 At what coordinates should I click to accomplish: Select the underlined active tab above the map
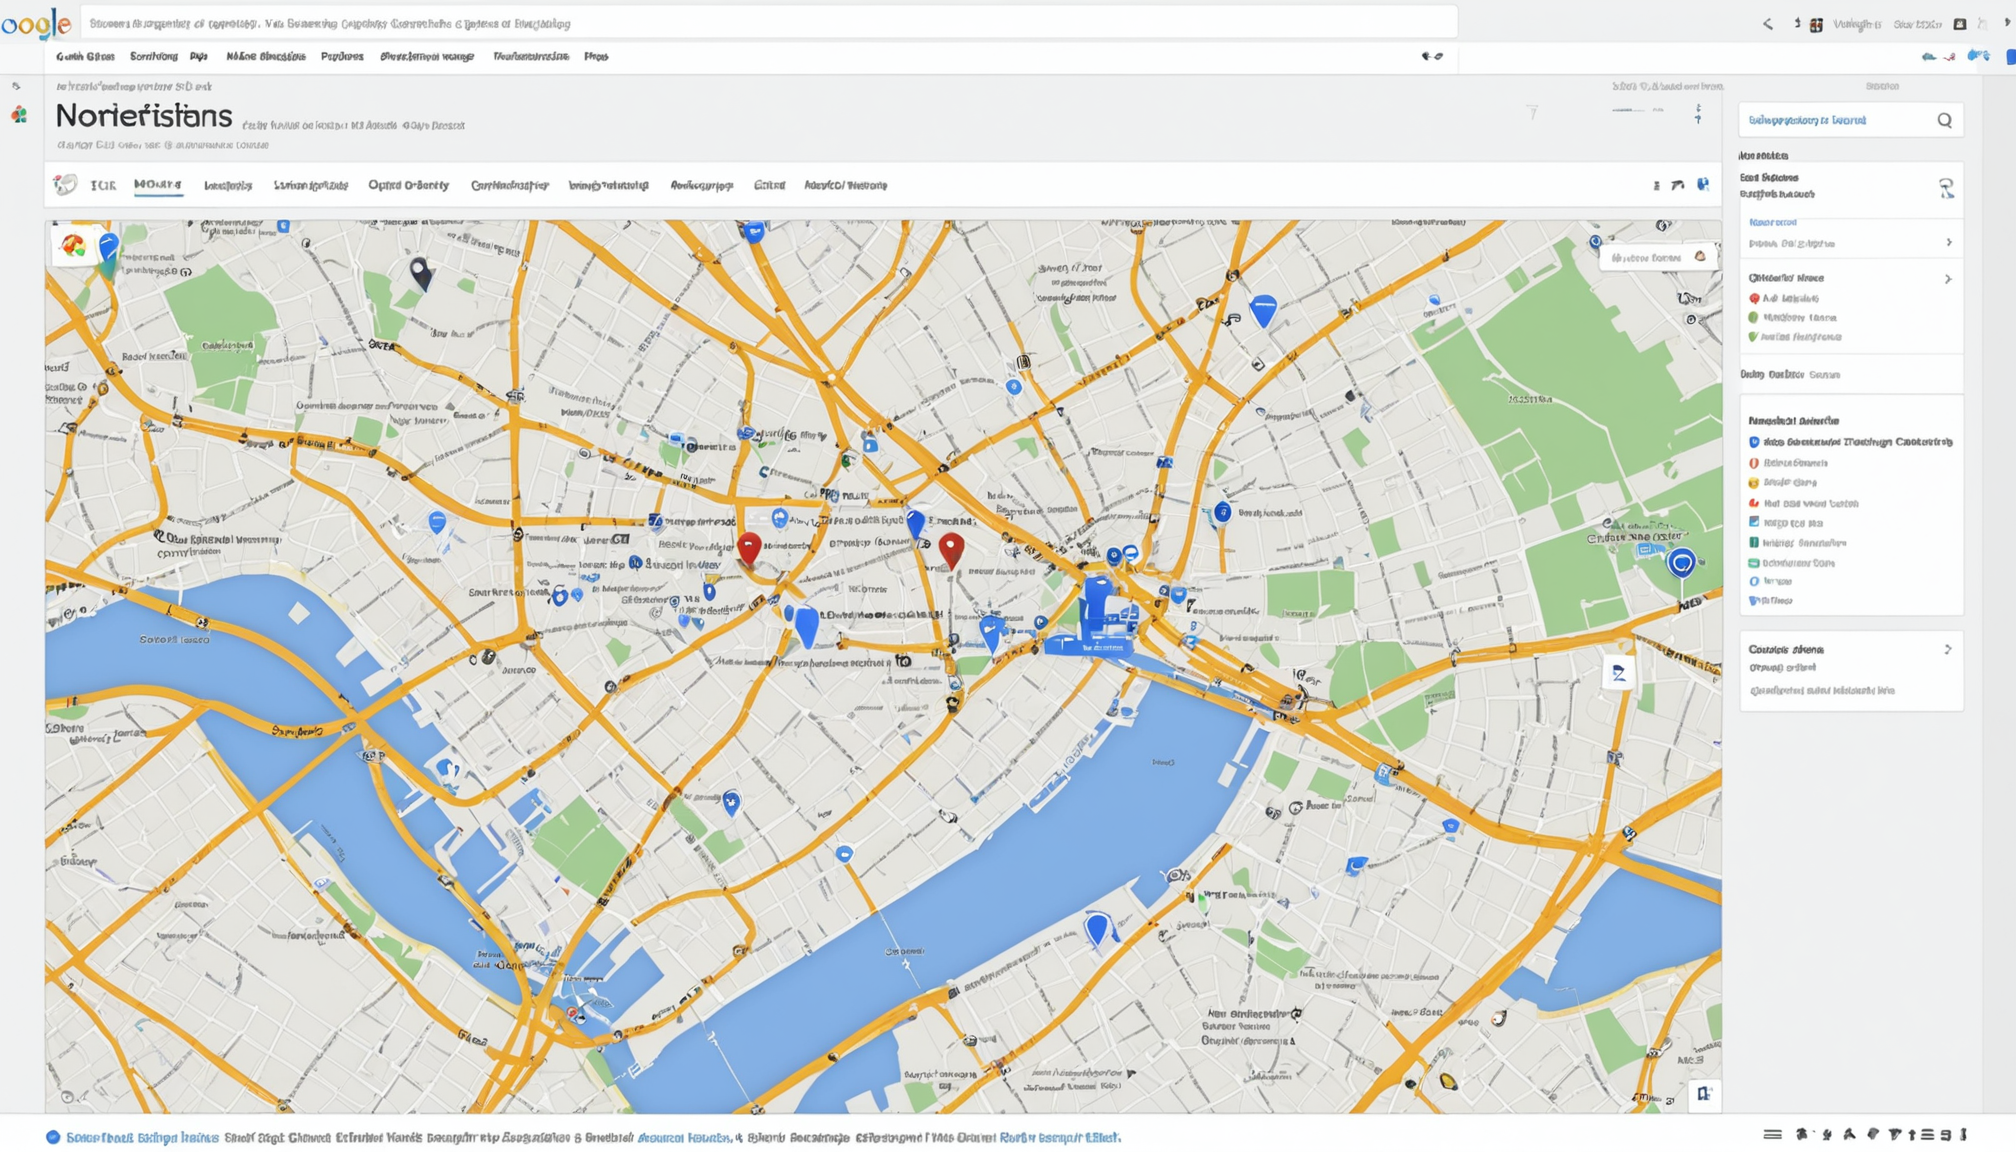click(x=158, y=185)
